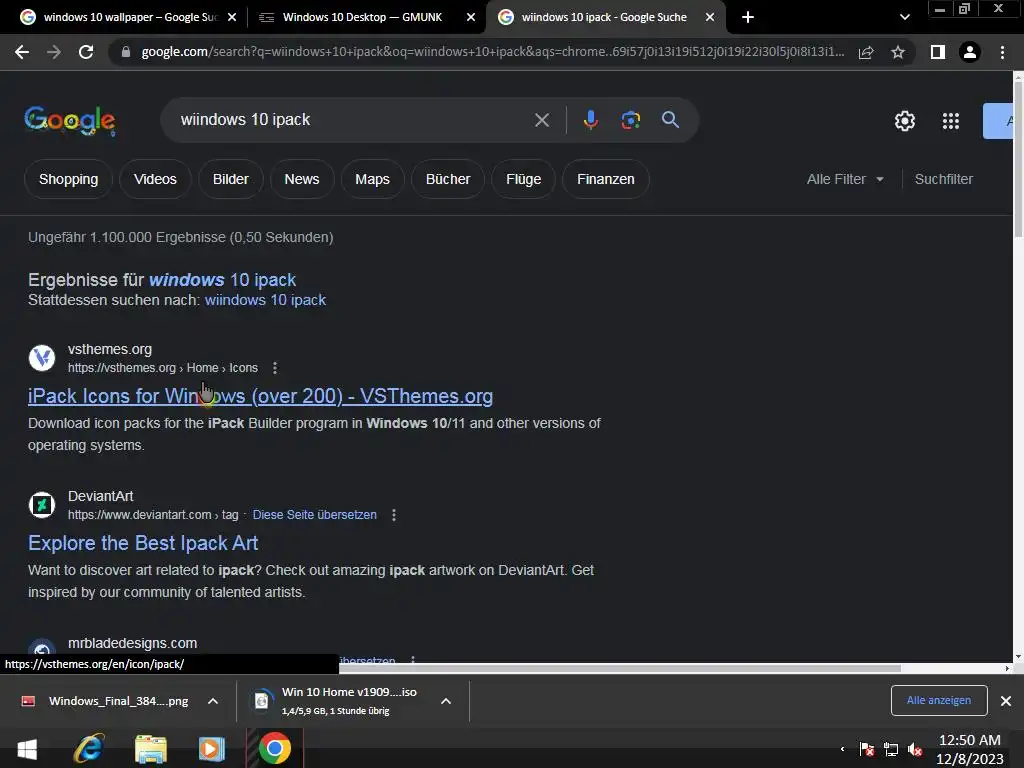1024x768 pixels.
Task: Open media player from taskbar
Action: (212, 748)
